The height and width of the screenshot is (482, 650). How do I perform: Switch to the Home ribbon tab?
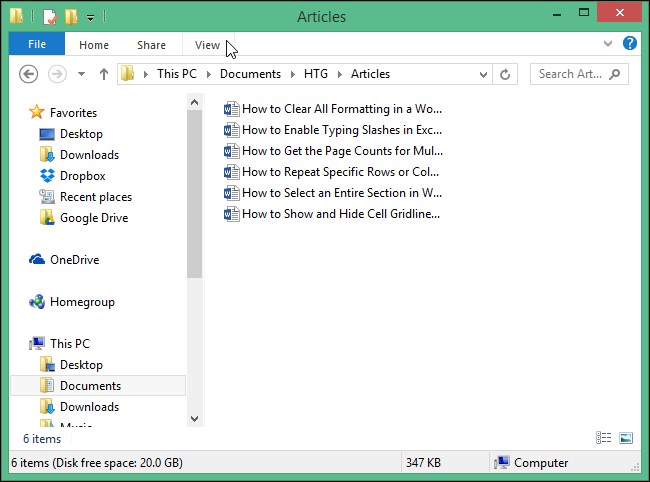94,45
